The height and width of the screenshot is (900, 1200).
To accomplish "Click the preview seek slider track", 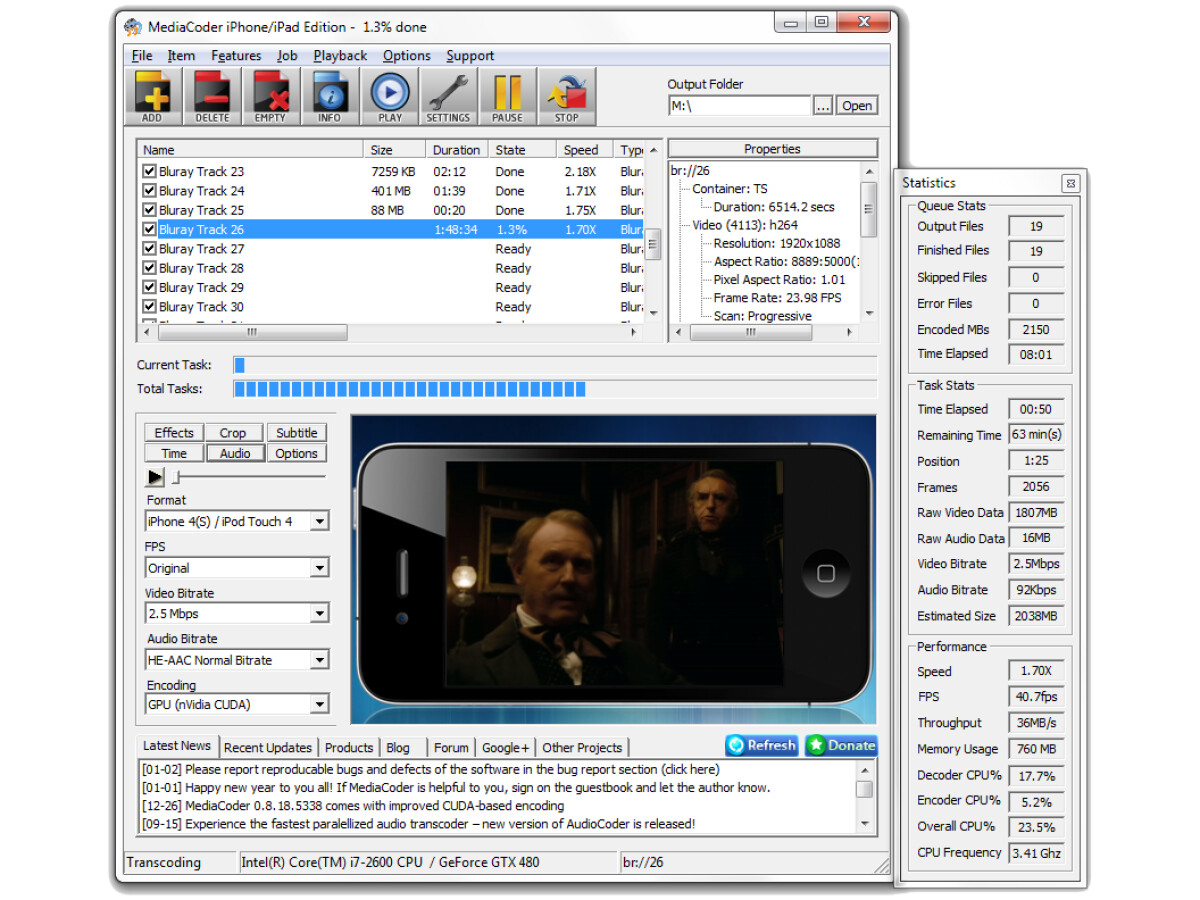I will pos(250,477).
